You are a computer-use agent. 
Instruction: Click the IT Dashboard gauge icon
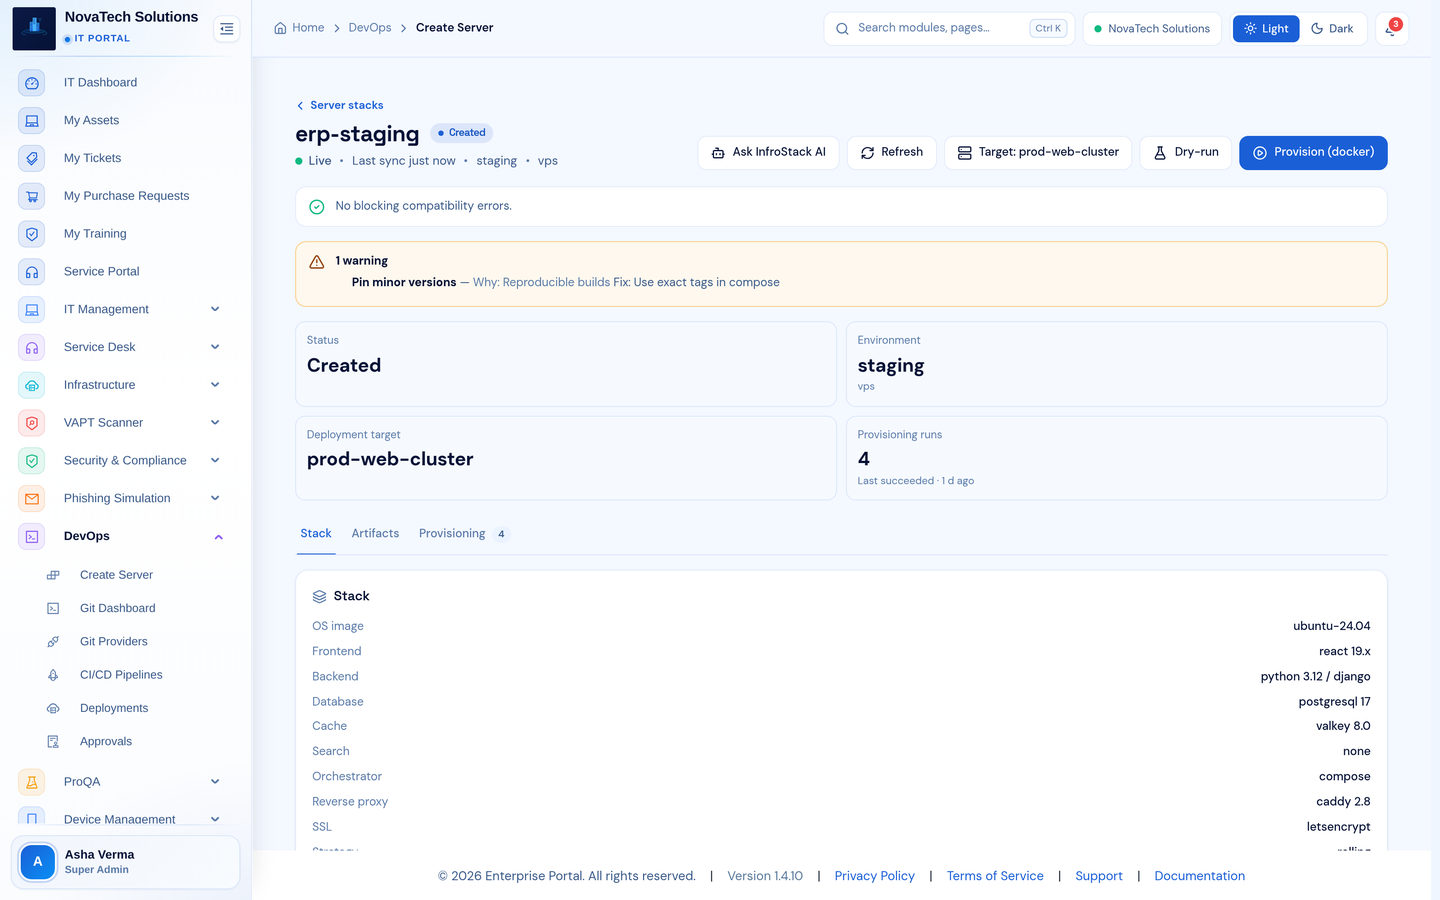pos(32,83)
